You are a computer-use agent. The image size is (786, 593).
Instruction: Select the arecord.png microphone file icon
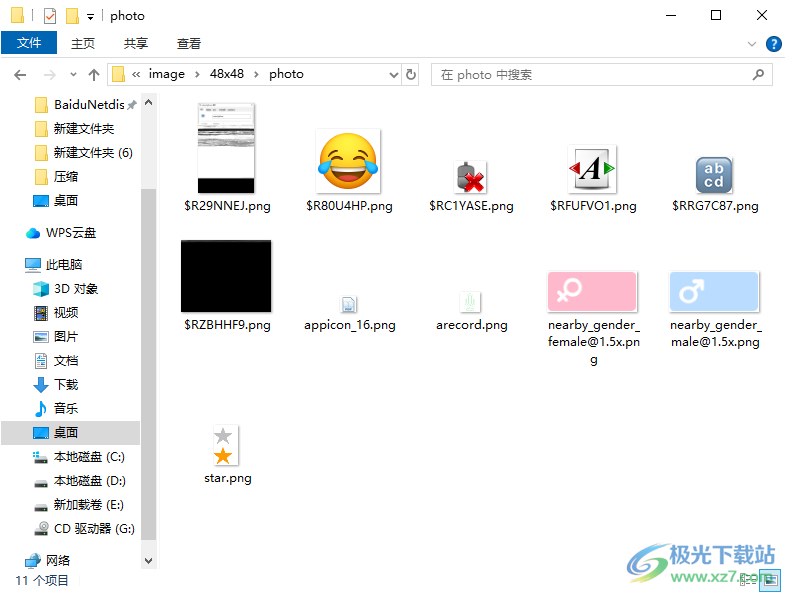470,302
